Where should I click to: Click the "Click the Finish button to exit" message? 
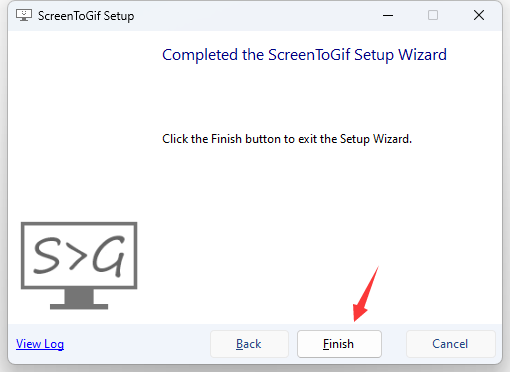287,139
